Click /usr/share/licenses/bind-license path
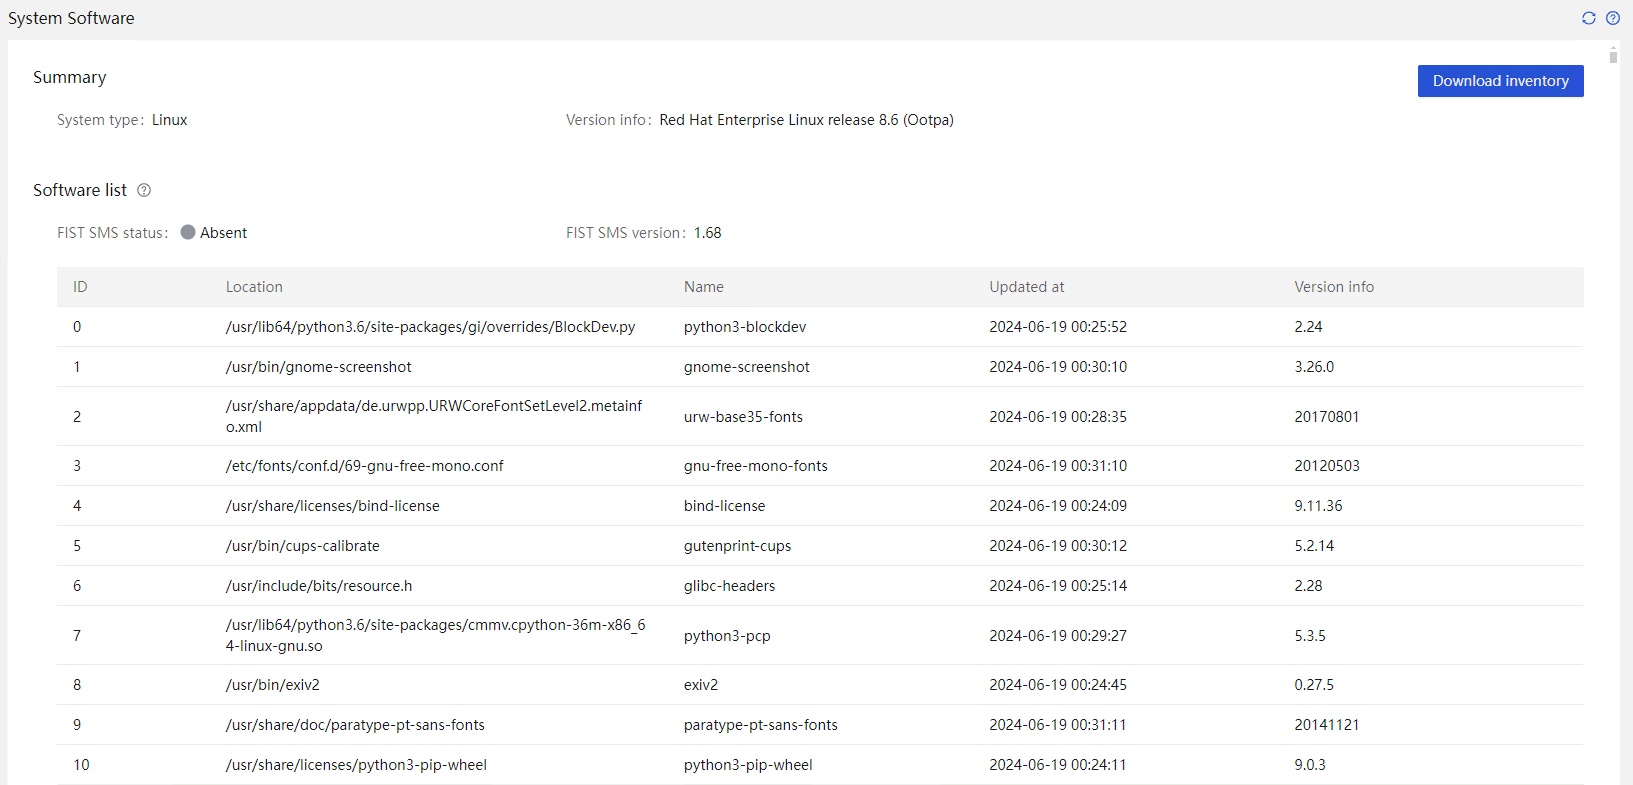Viewport: 1633px width, 785px height. (333, 506)
